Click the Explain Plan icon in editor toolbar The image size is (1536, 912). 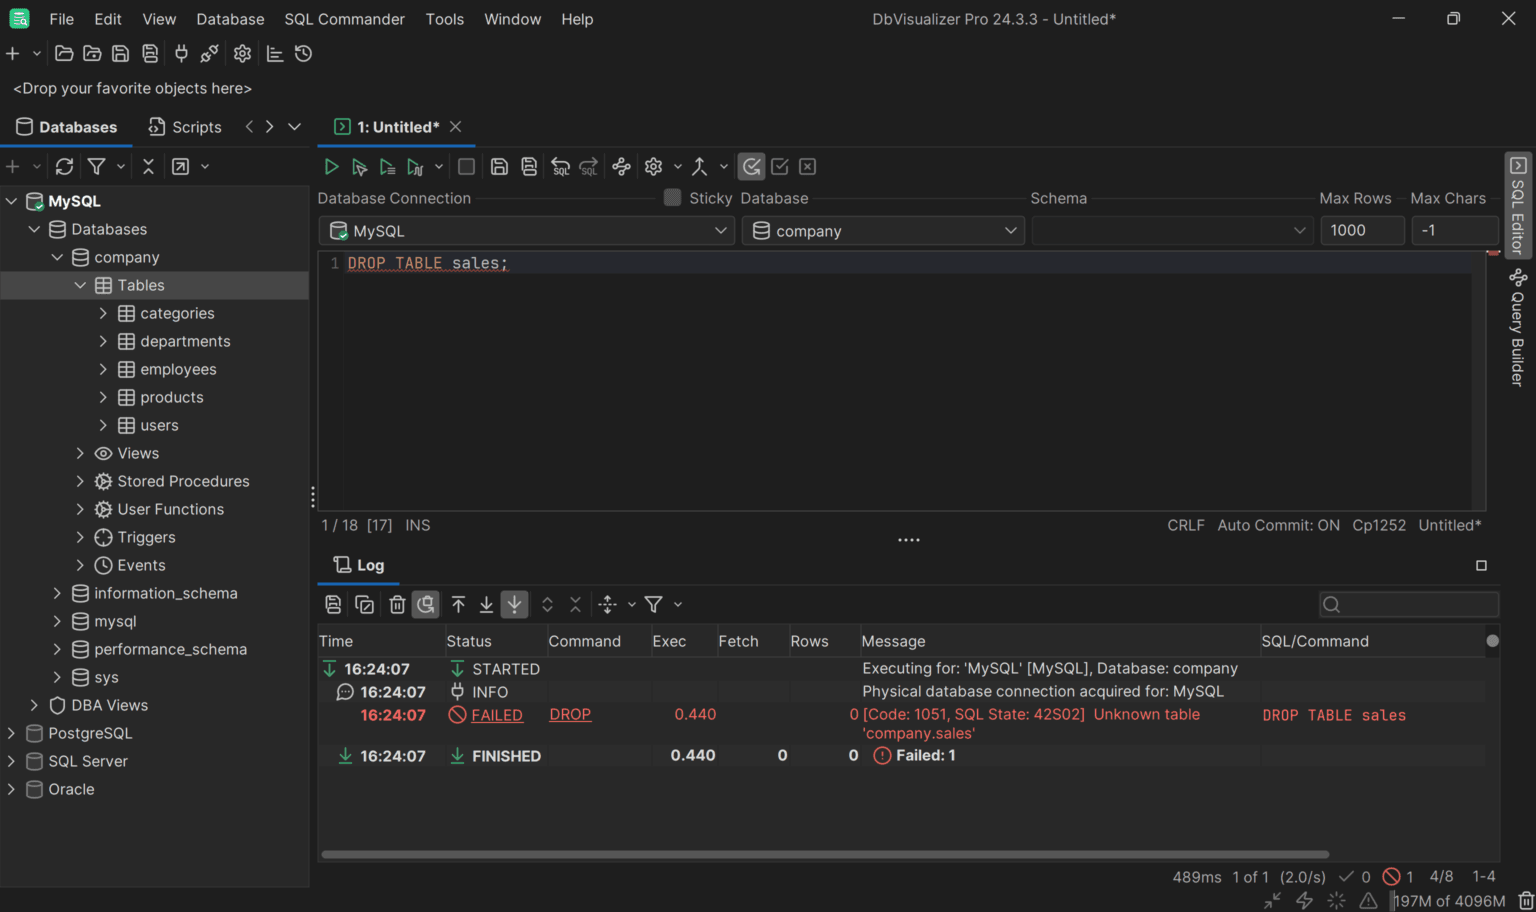tap(621, 167)
